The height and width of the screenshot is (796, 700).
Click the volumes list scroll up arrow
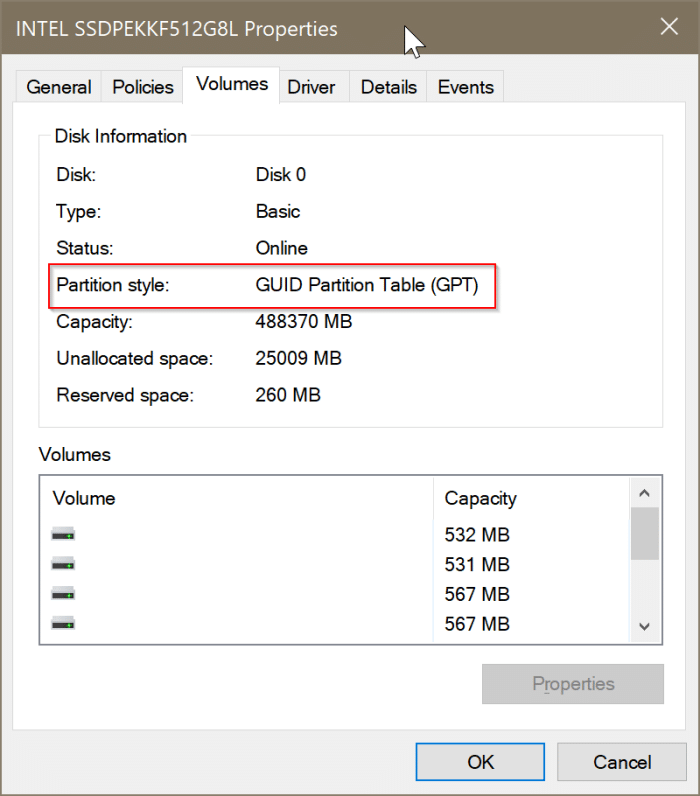tap(645, 493)
